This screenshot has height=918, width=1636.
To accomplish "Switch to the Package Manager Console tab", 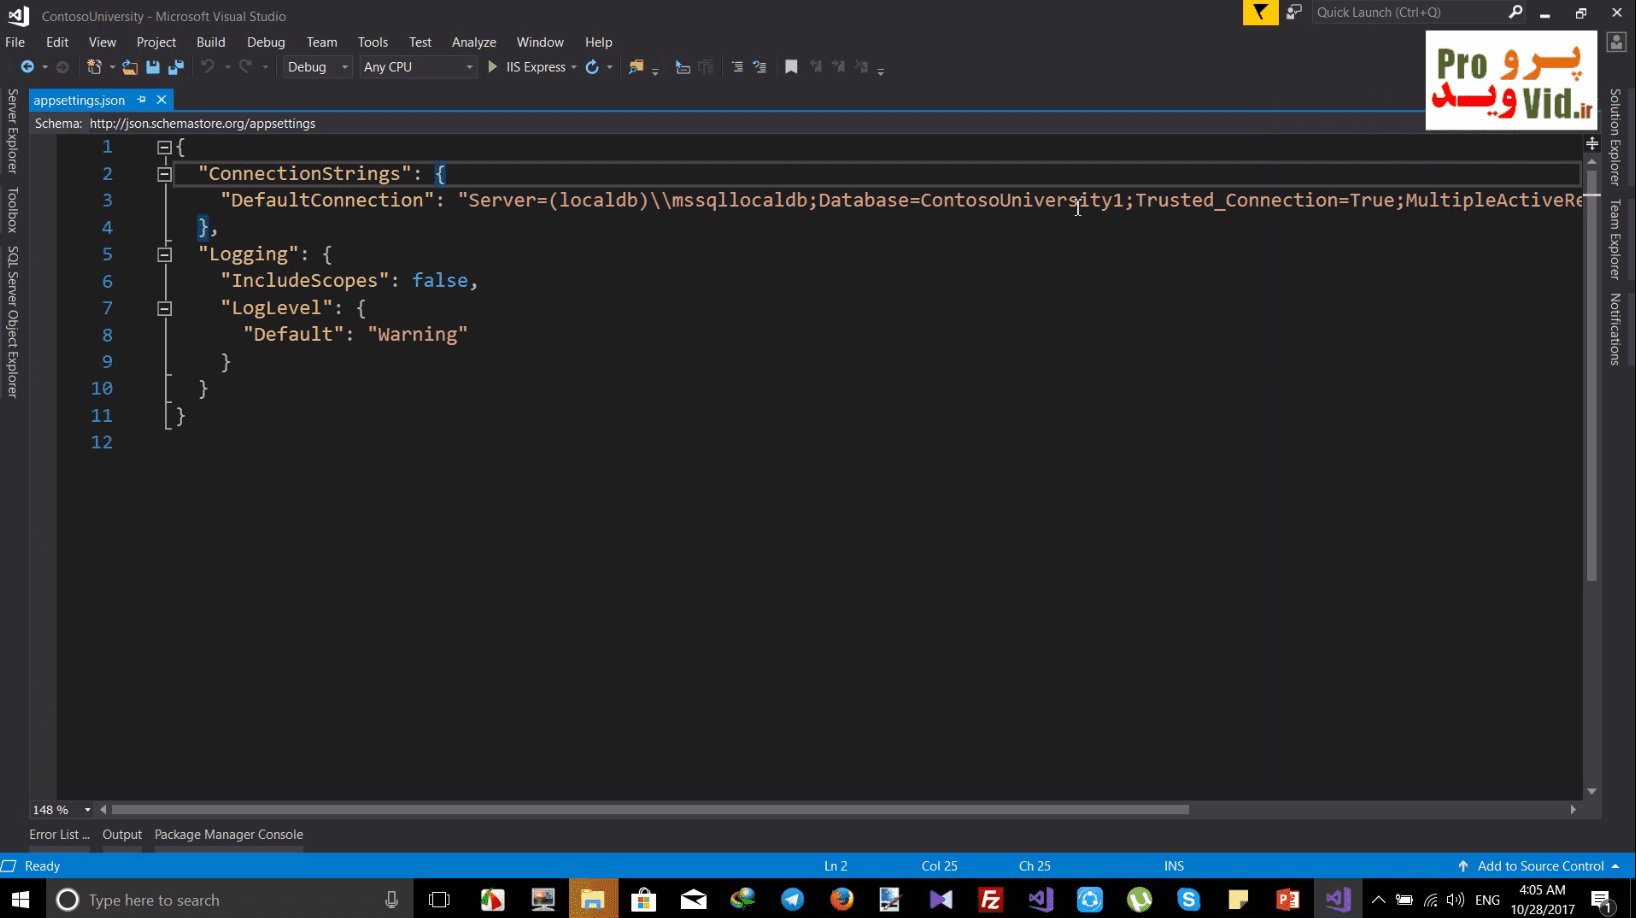I will (229, 835).
